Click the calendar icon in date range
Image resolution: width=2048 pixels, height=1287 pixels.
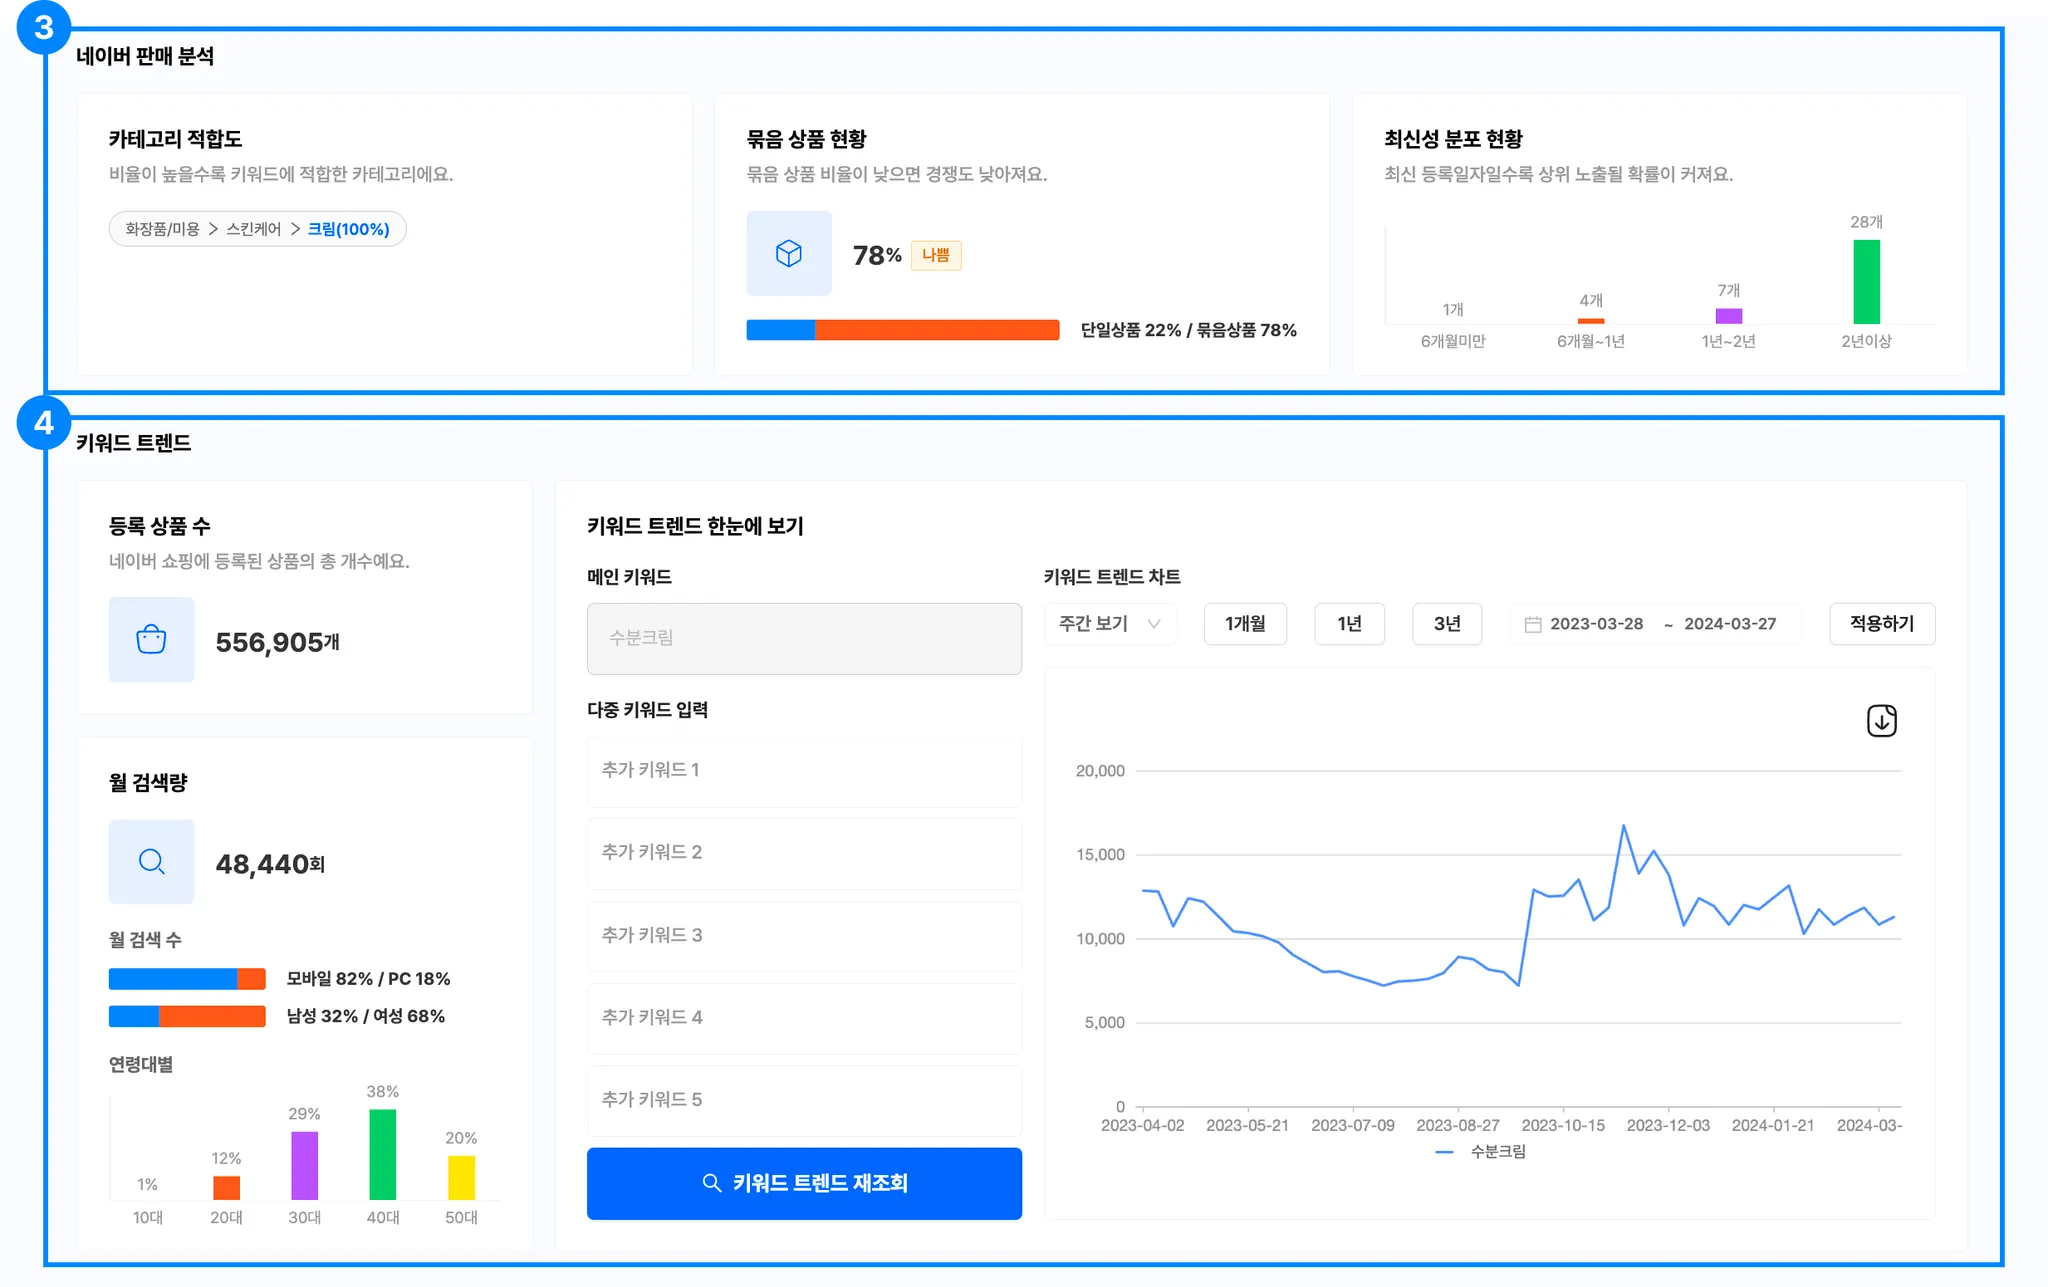tap(1532, 624)
